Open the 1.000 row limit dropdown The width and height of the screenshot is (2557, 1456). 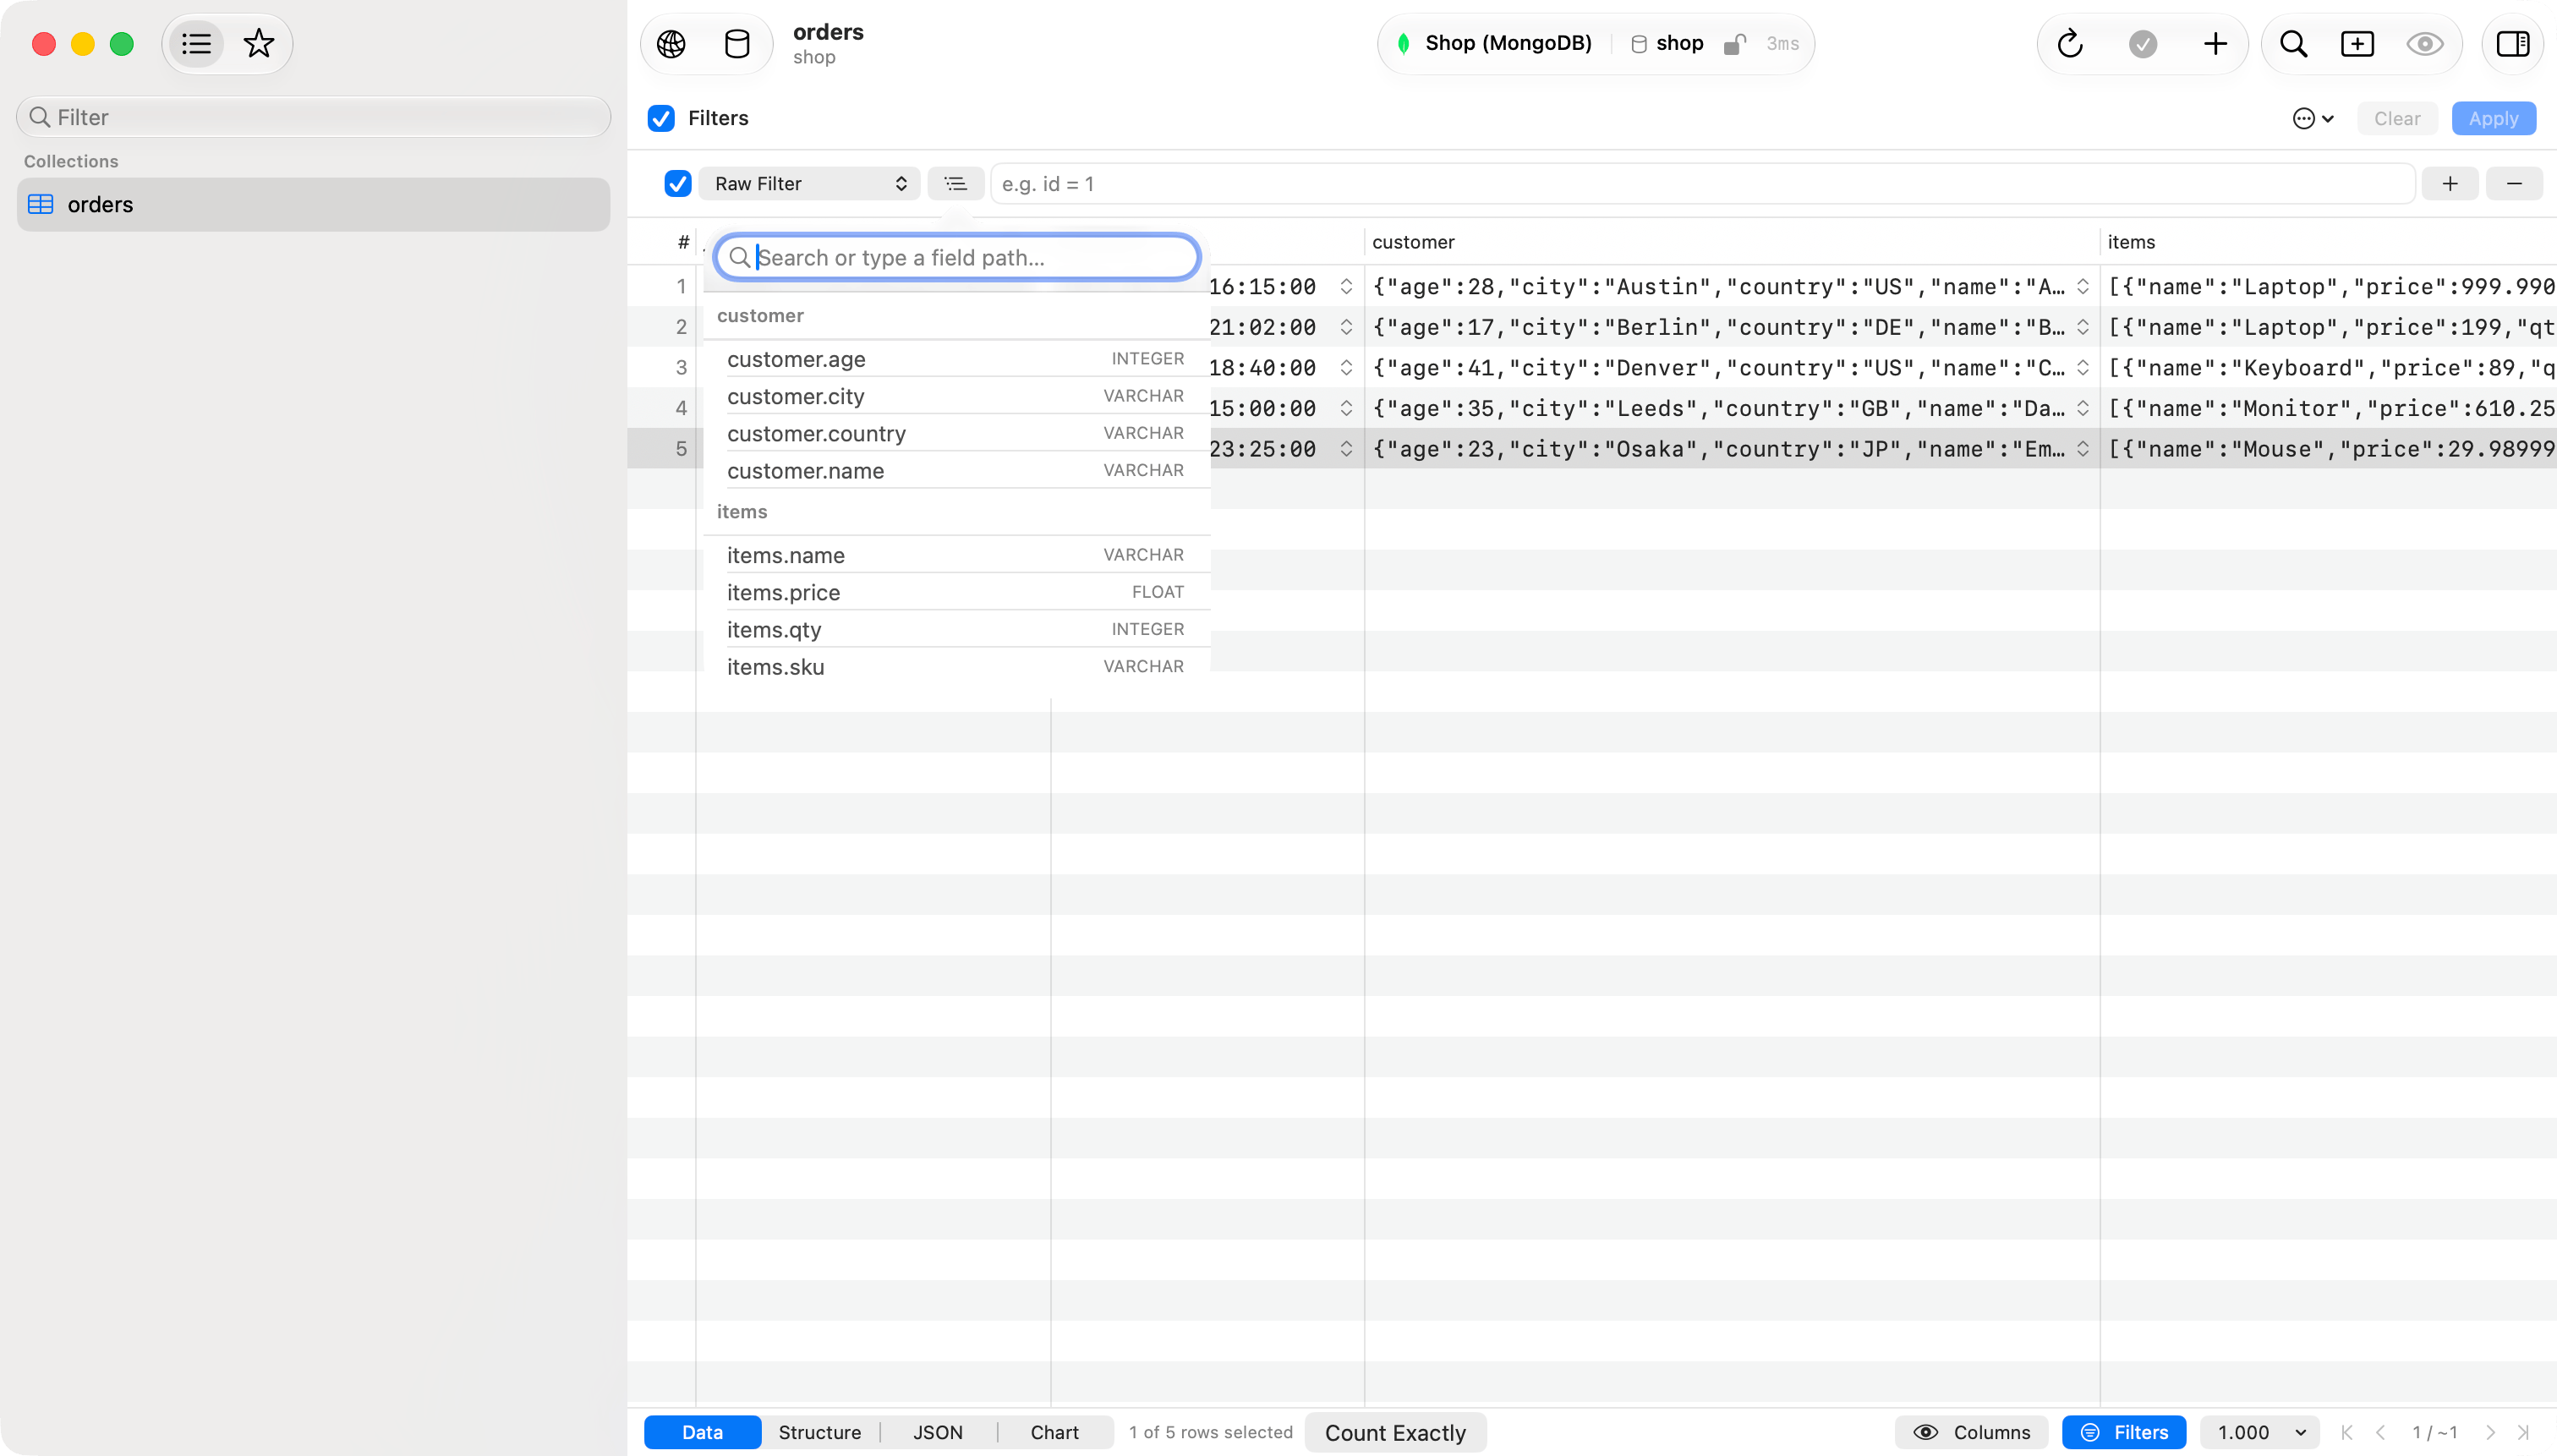pos(2259,1432)
